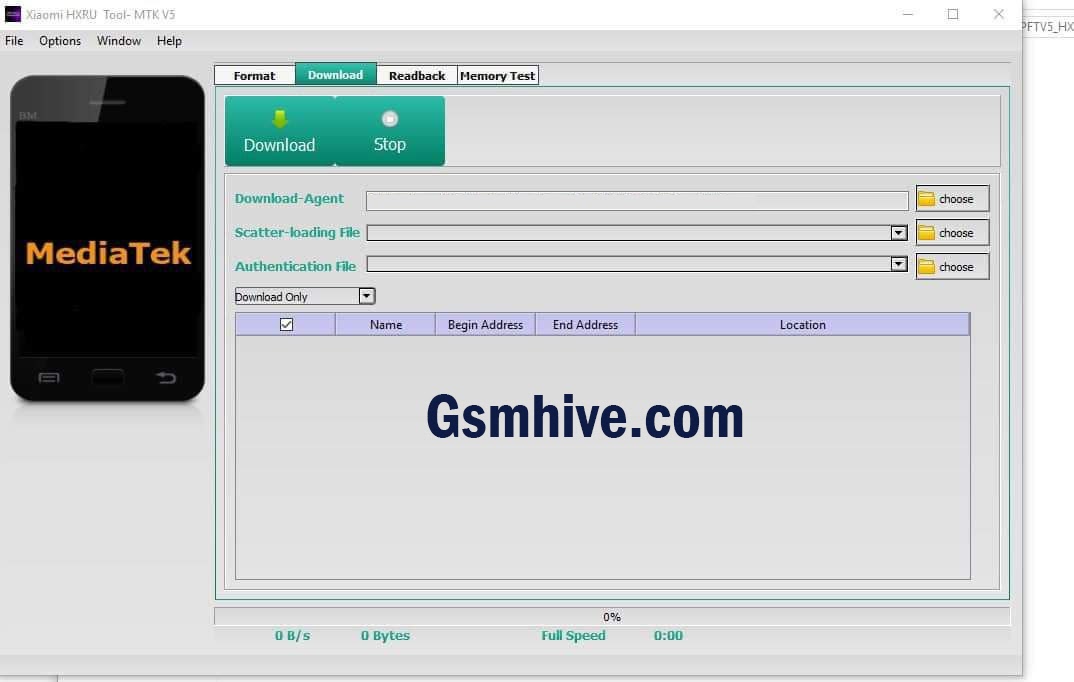Close the Xiaomi HXRU Tool window
The height and width of the screenshot is (682, 1074).
[999, 14]
